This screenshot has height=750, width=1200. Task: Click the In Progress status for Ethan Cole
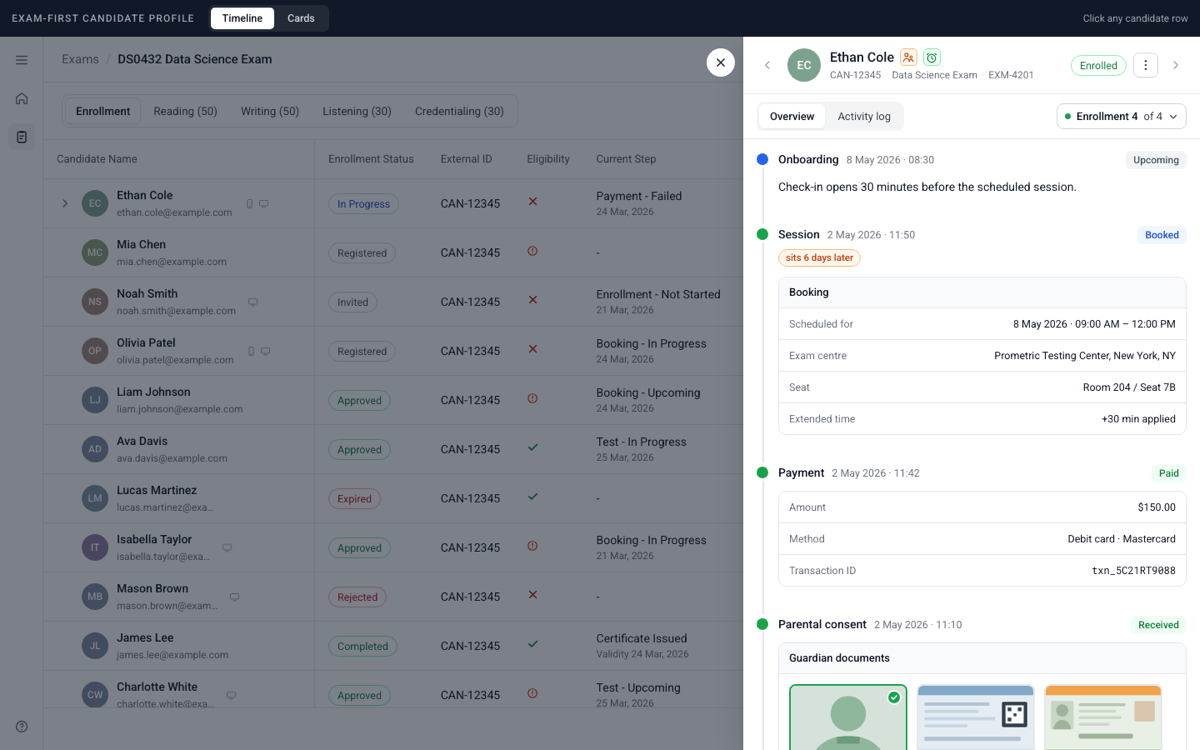(363, 204)
